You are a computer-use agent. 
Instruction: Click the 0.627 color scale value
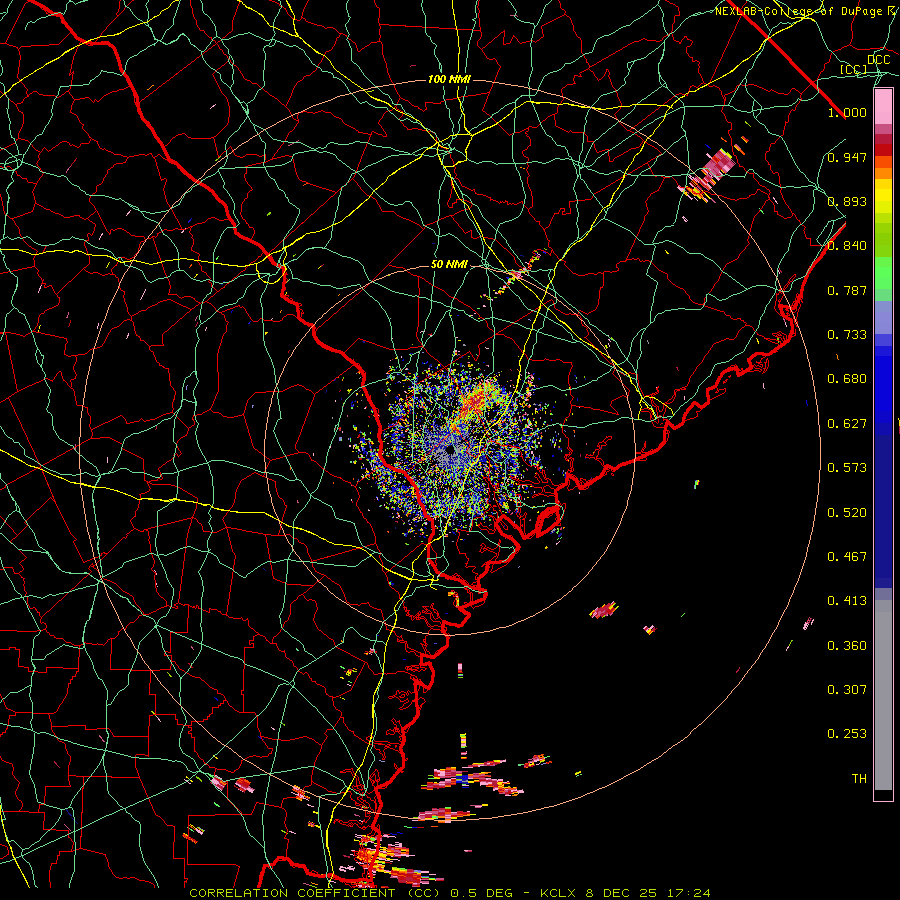pyautogui.click(x=847, y=424)
